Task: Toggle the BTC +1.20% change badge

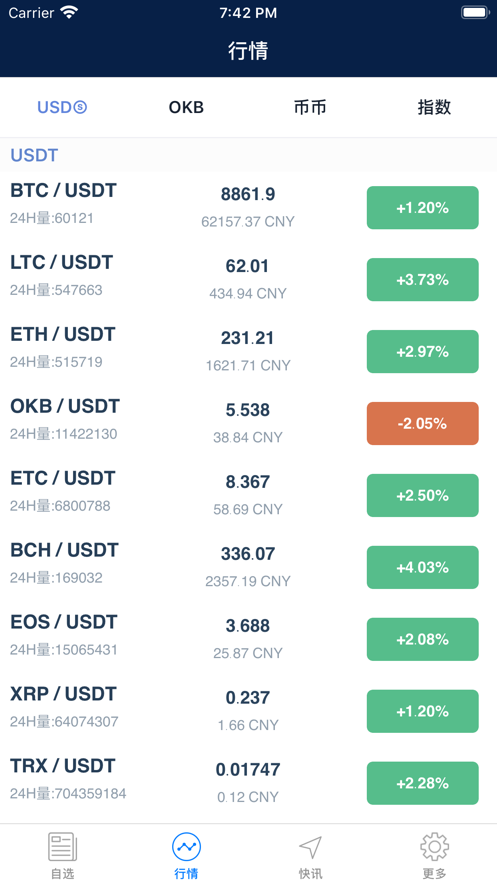Action: [x=423, y=208]
